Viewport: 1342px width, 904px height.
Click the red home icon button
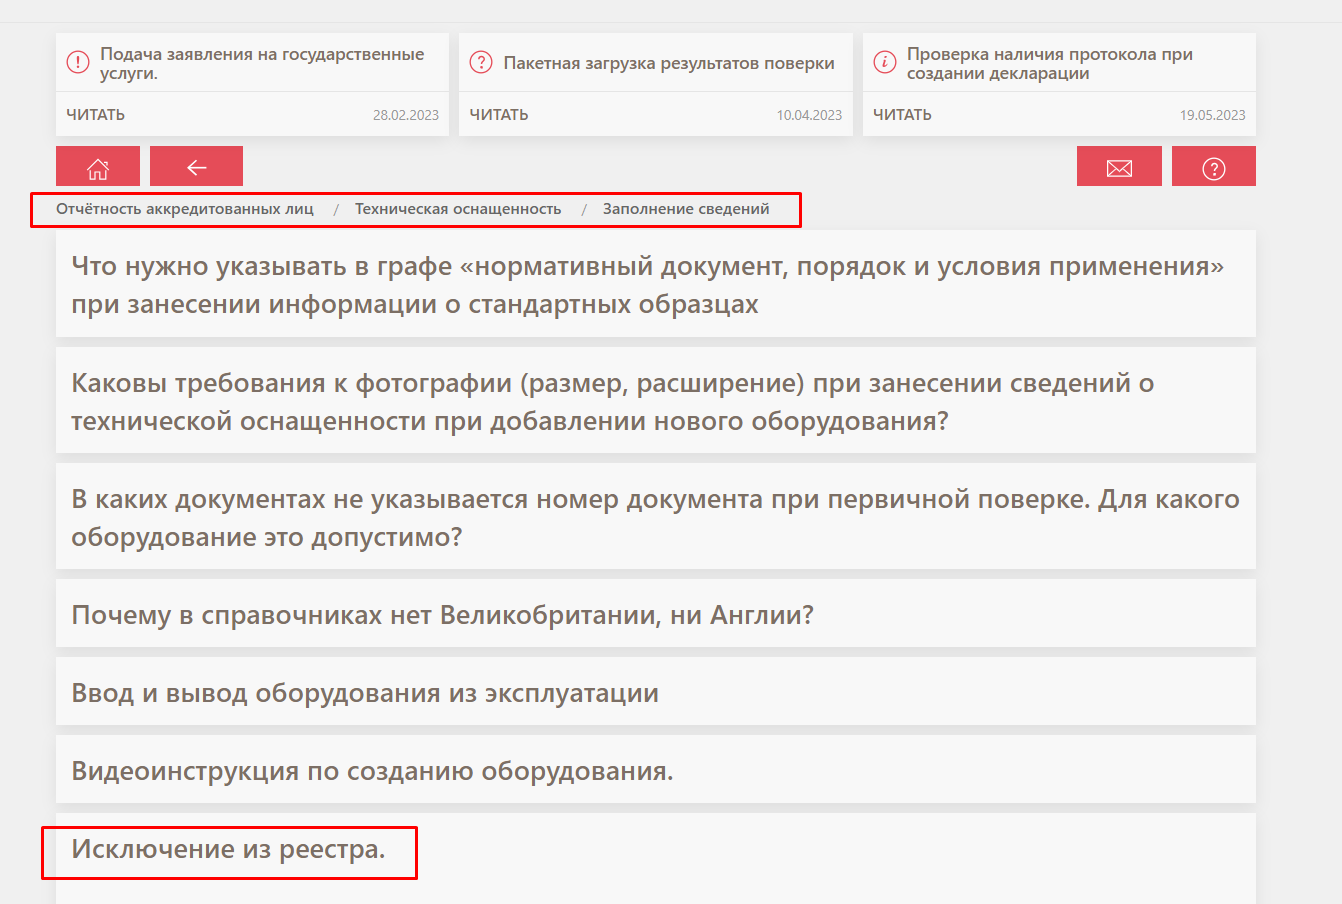click(x=97, y=167)
